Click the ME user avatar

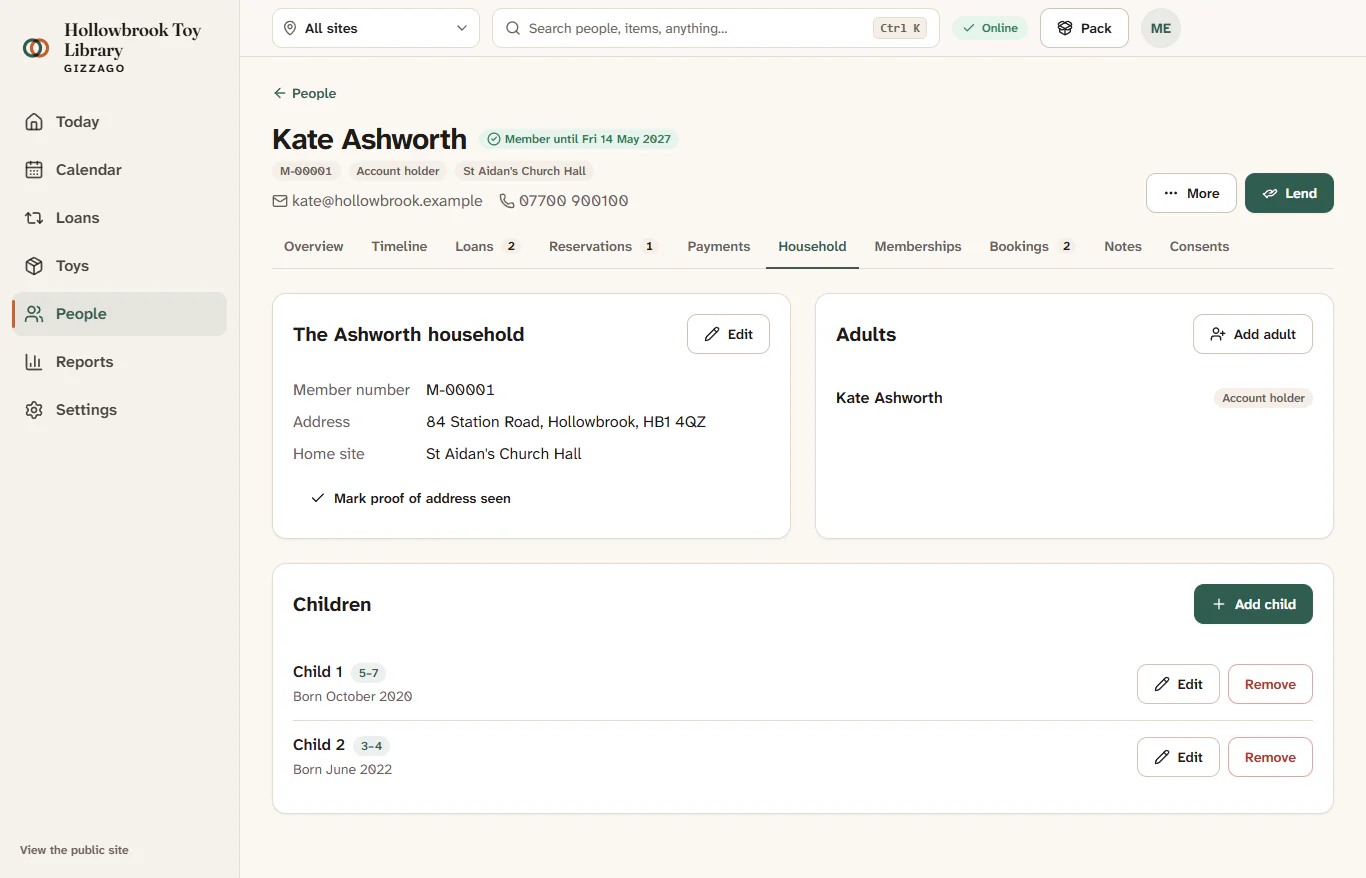1160,28
